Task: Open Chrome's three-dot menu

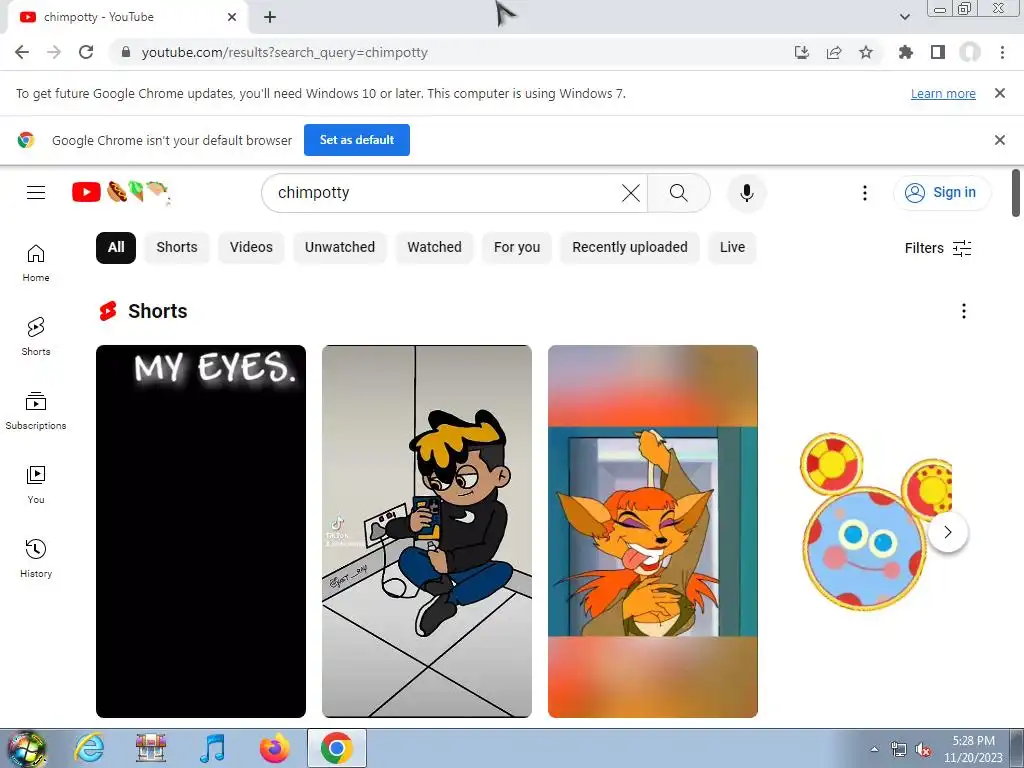Action: pyautogui.click(x=1002, y=52)
